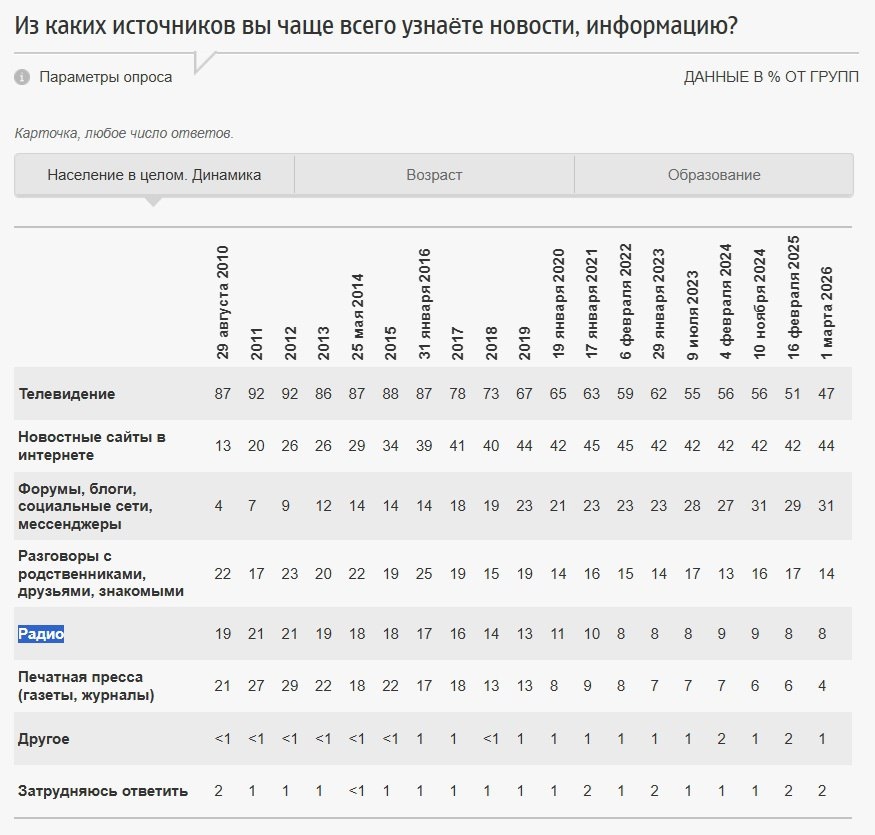Click the 25 мая 2014 column header
The width and height of the screenshot is (875, 835).
(x=357, y=316)
